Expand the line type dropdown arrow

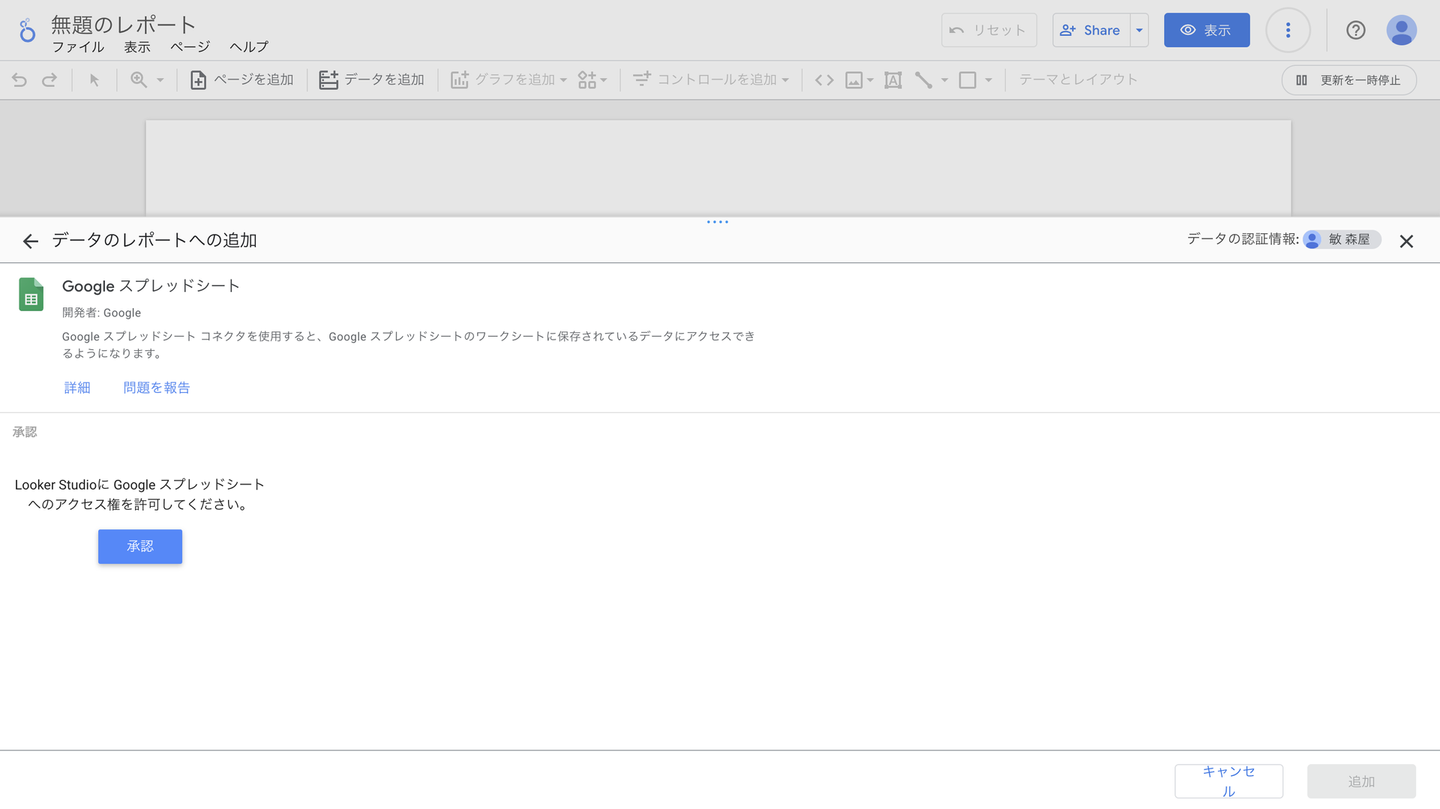click(944, 80)
